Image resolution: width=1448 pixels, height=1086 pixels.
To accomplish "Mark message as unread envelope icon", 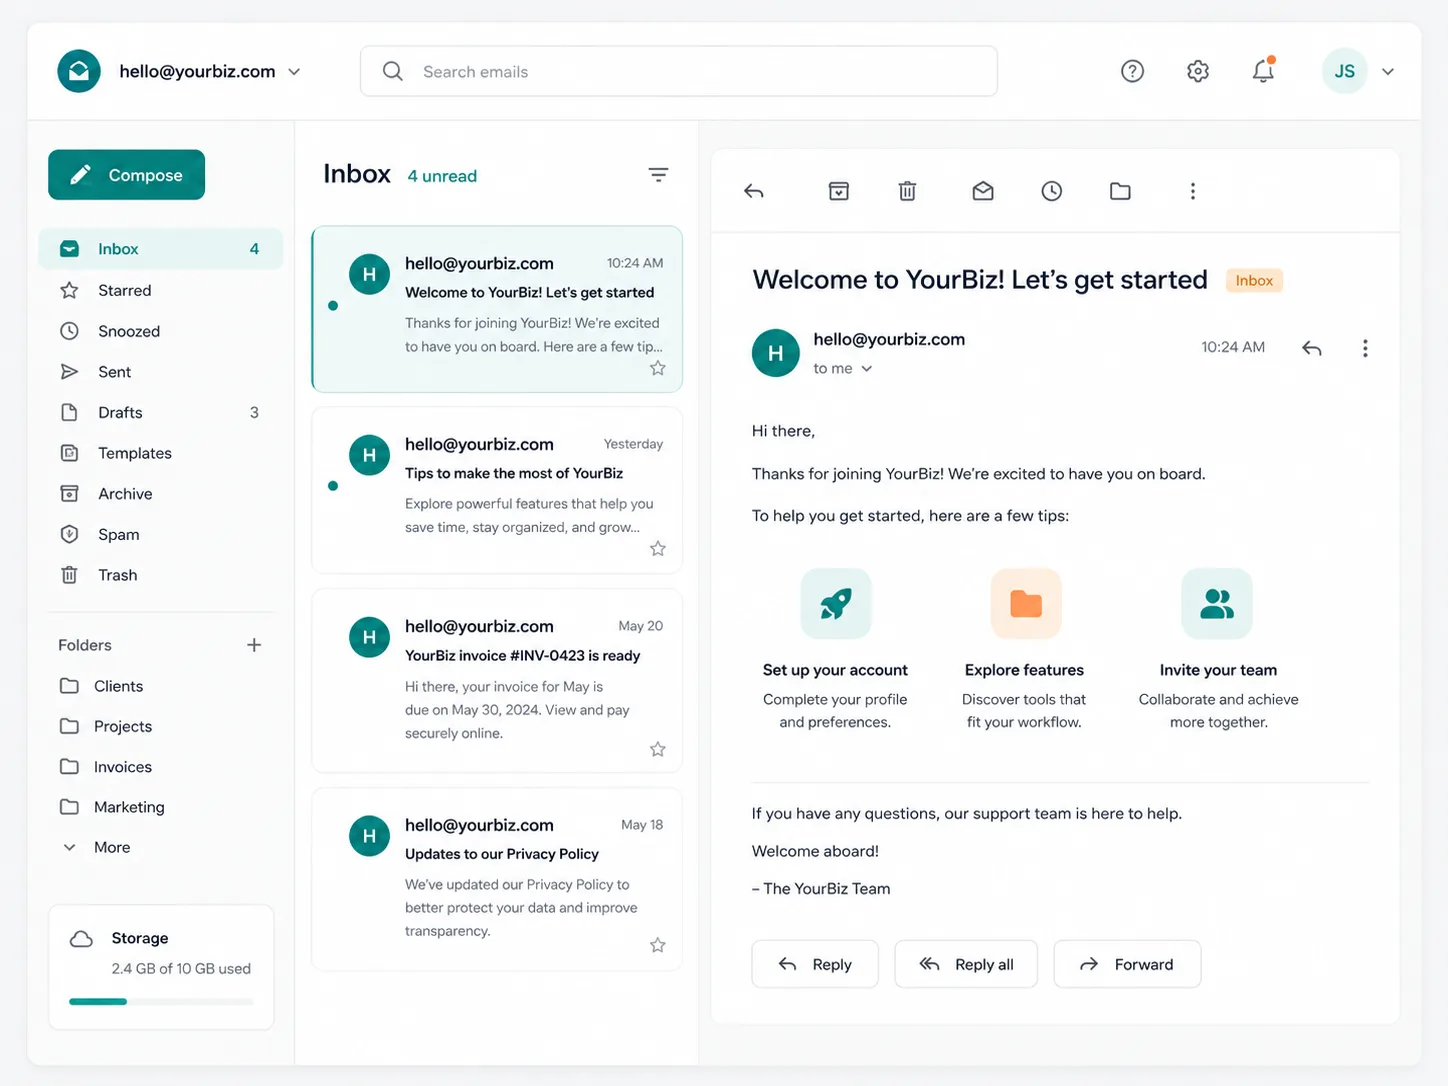I will coord(983,191).
